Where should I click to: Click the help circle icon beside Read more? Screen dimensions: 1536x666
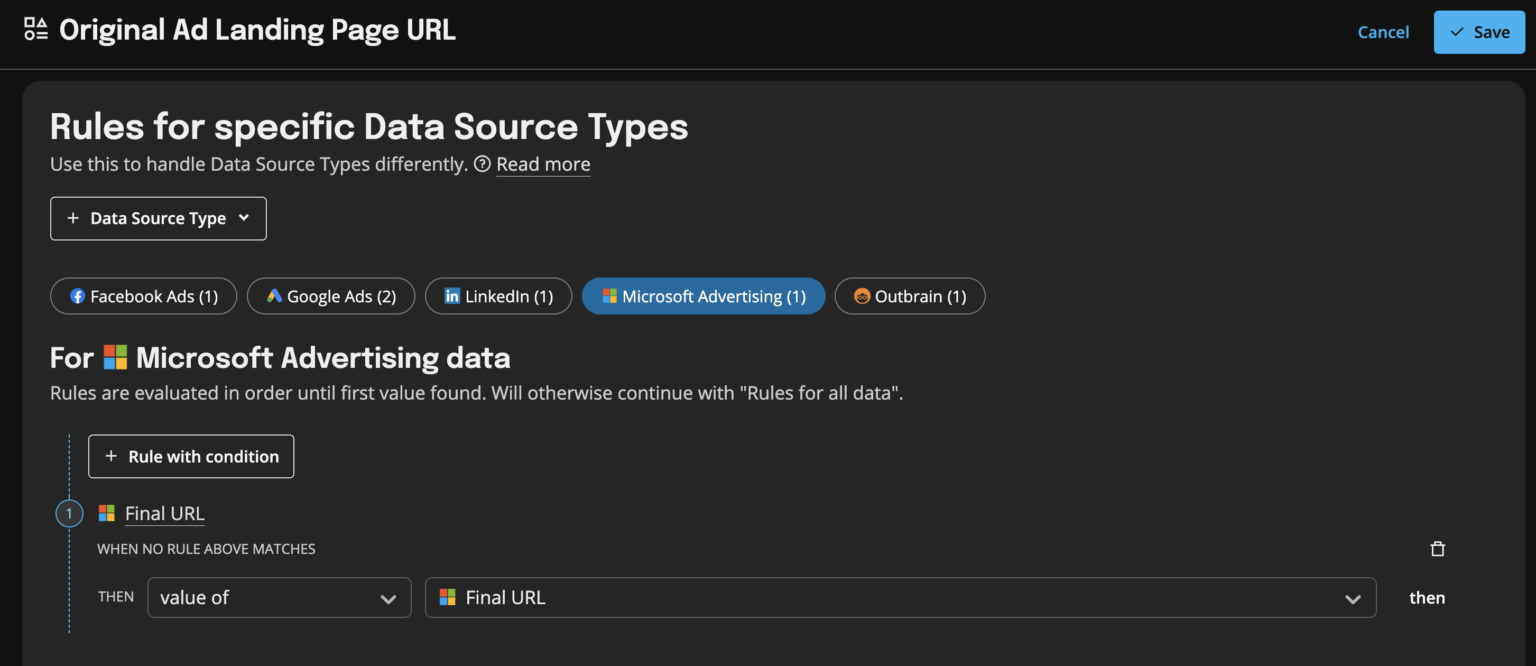[x=482, y=164]
